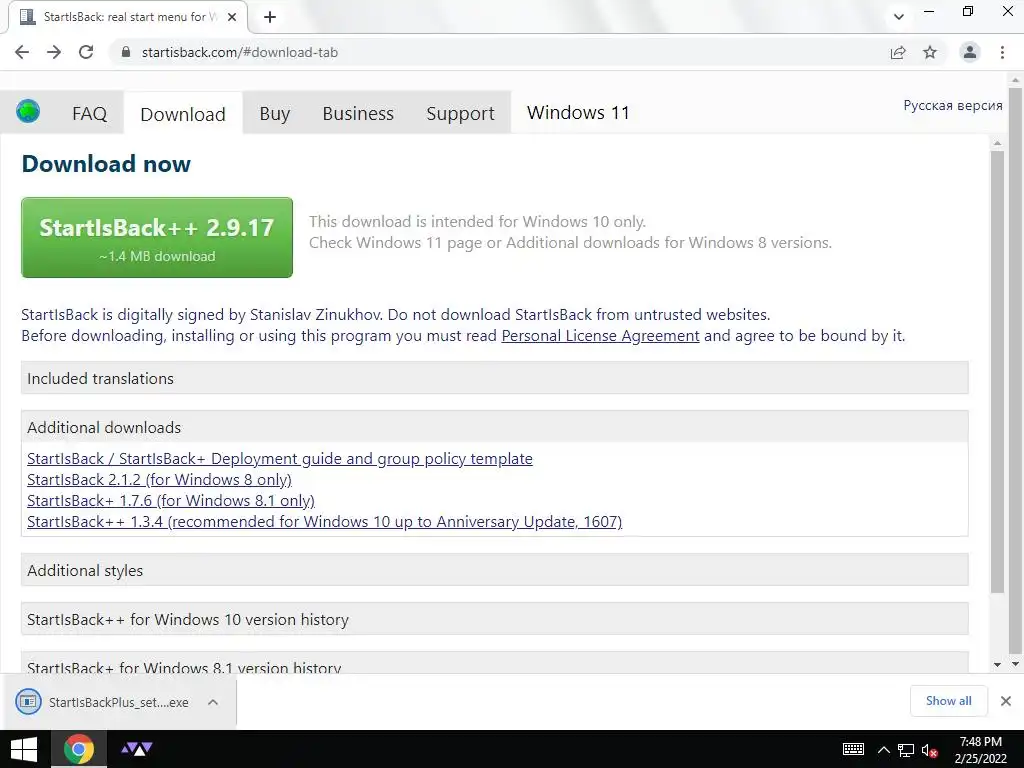Switch to the Buy tab
This screenshot has height=768, width=1024.
click(274, 114)
